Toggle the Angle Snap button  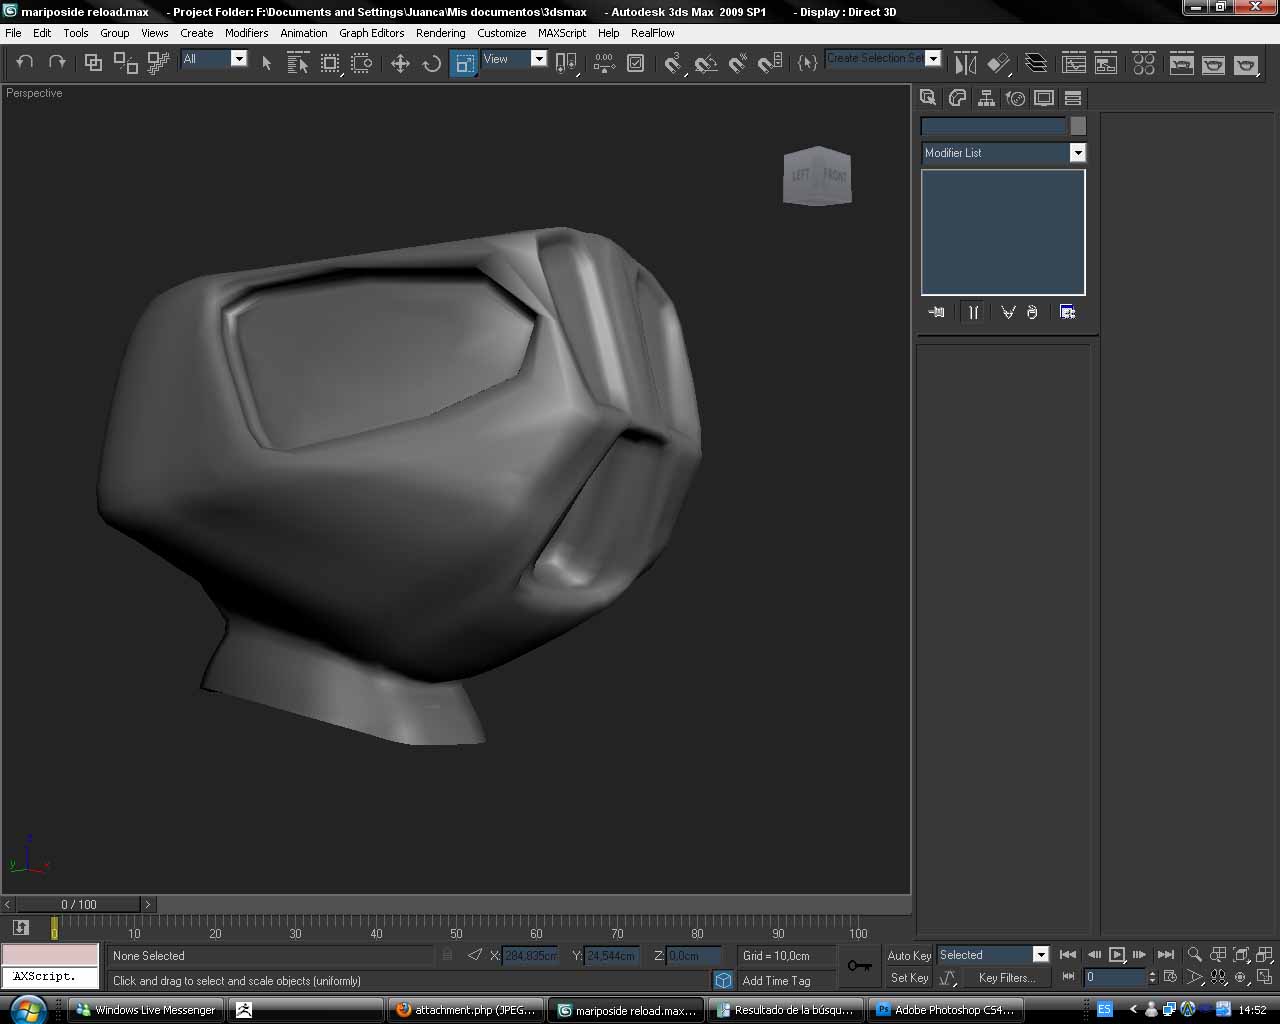click(x=706, y=62)
